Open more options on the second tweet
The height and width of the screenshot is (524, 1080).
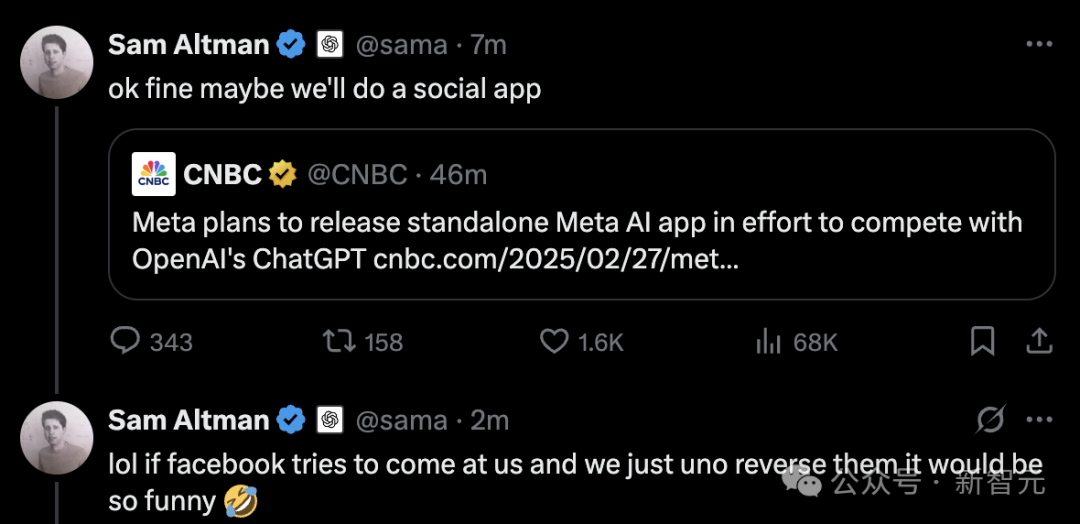[1039, 420]
